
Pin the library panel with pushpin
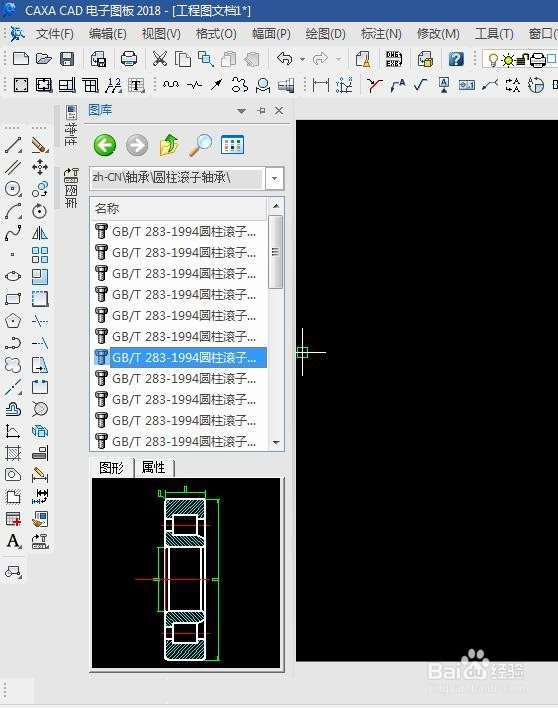(261, 111)
